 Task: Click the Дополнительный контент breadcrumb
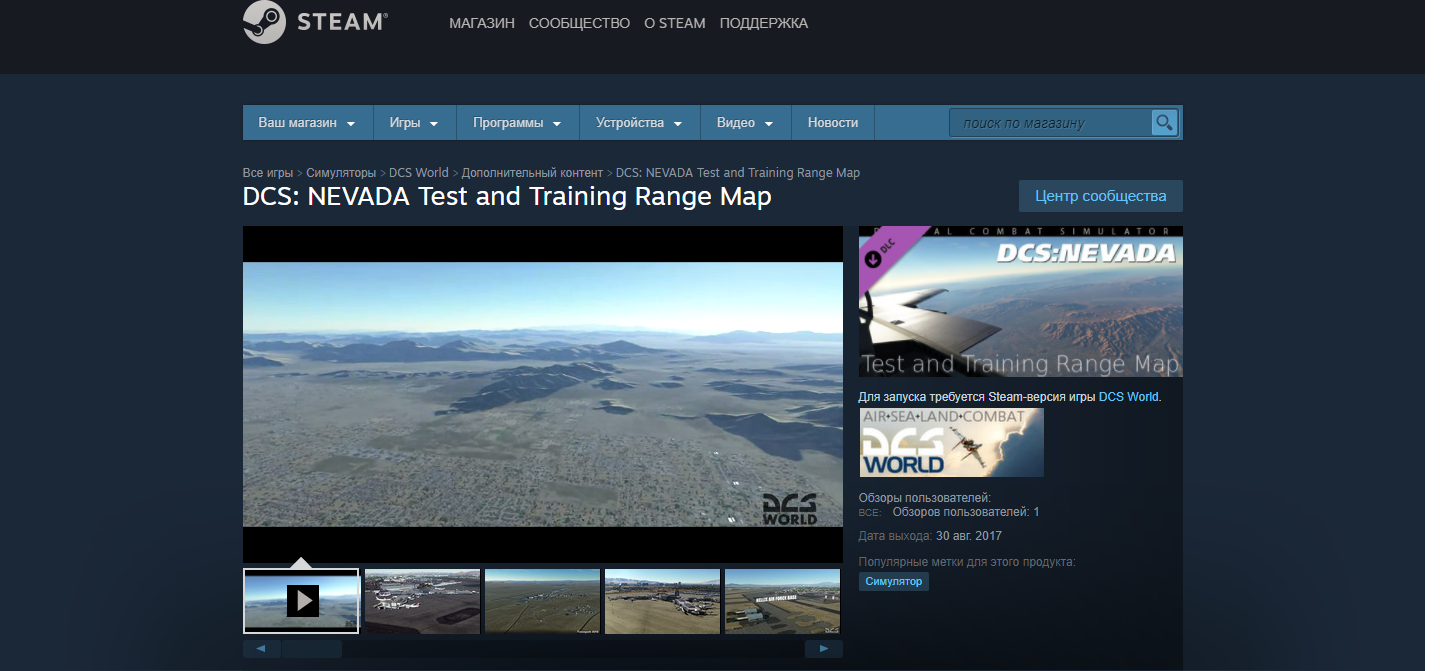pos(532,173)
